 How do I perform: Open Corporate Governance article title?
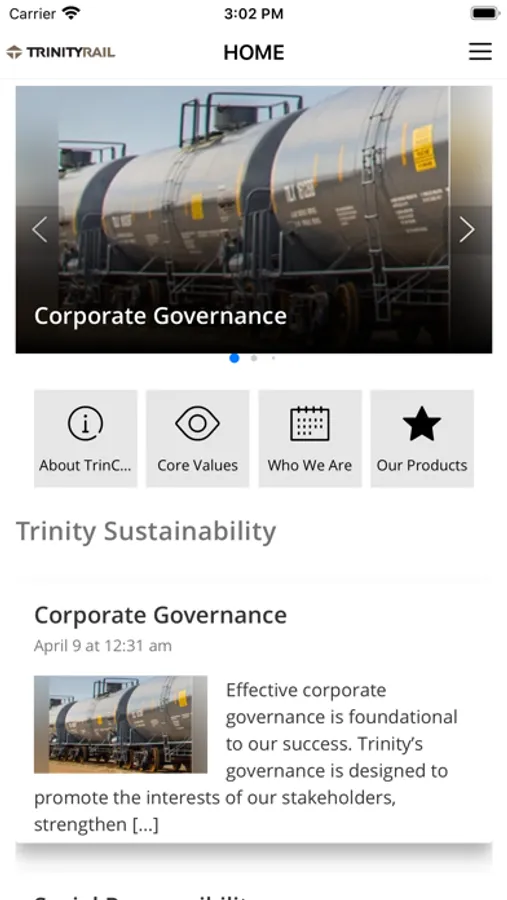pos(160,615)
